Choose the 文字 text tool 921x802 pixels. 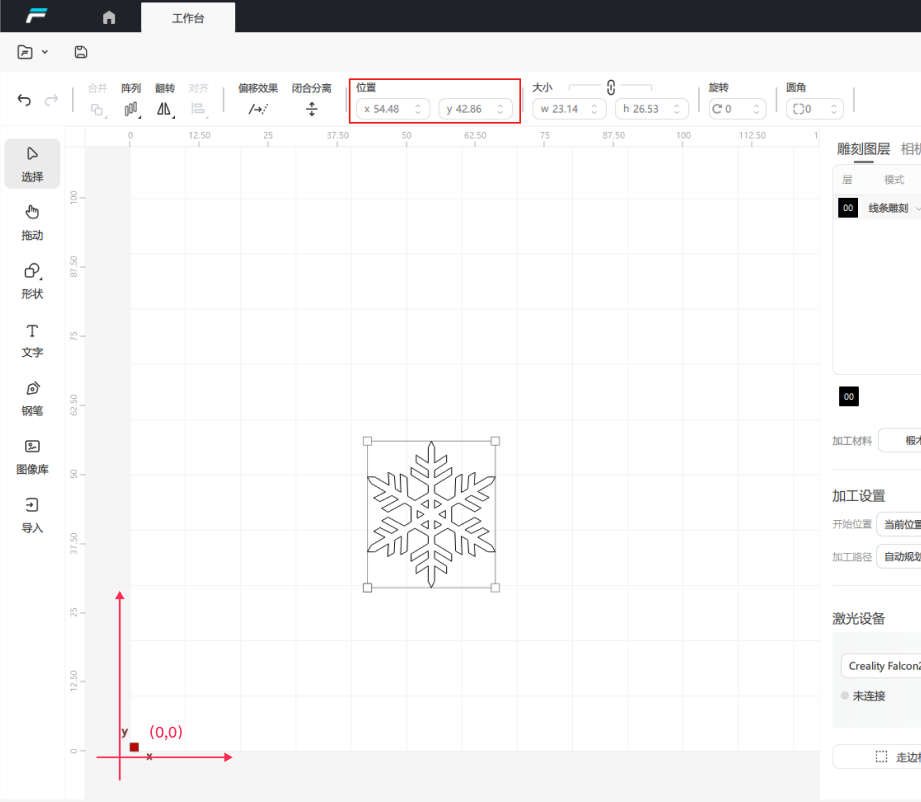click(x=32, y=338)
